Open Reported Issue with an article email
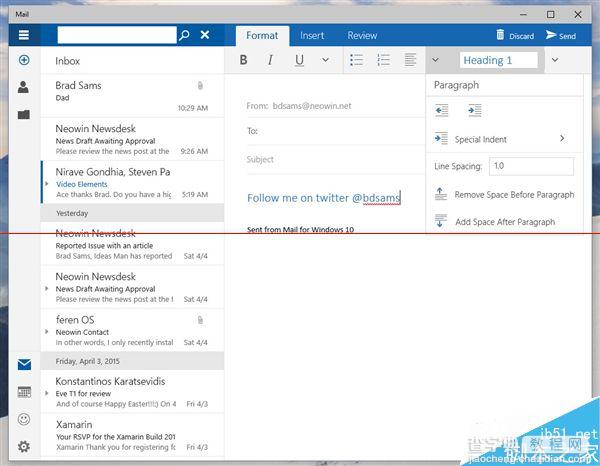Screen dimensions: 600x466 [x=132, y=244]
